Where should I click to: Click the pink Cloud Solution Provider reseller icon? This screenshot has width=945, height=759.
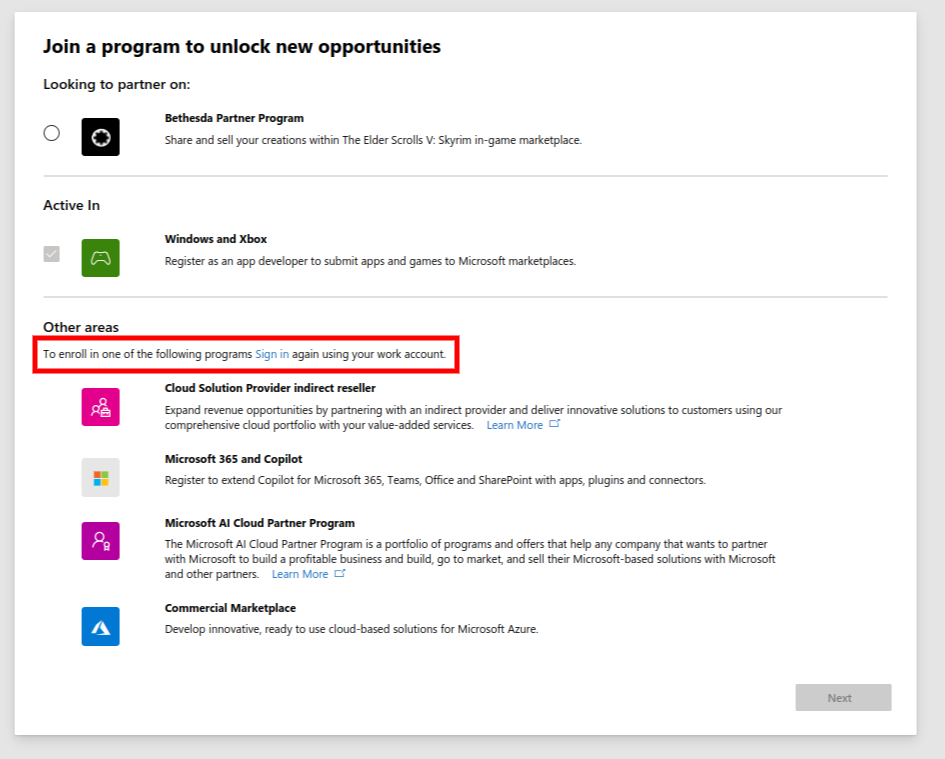point(100,406)
